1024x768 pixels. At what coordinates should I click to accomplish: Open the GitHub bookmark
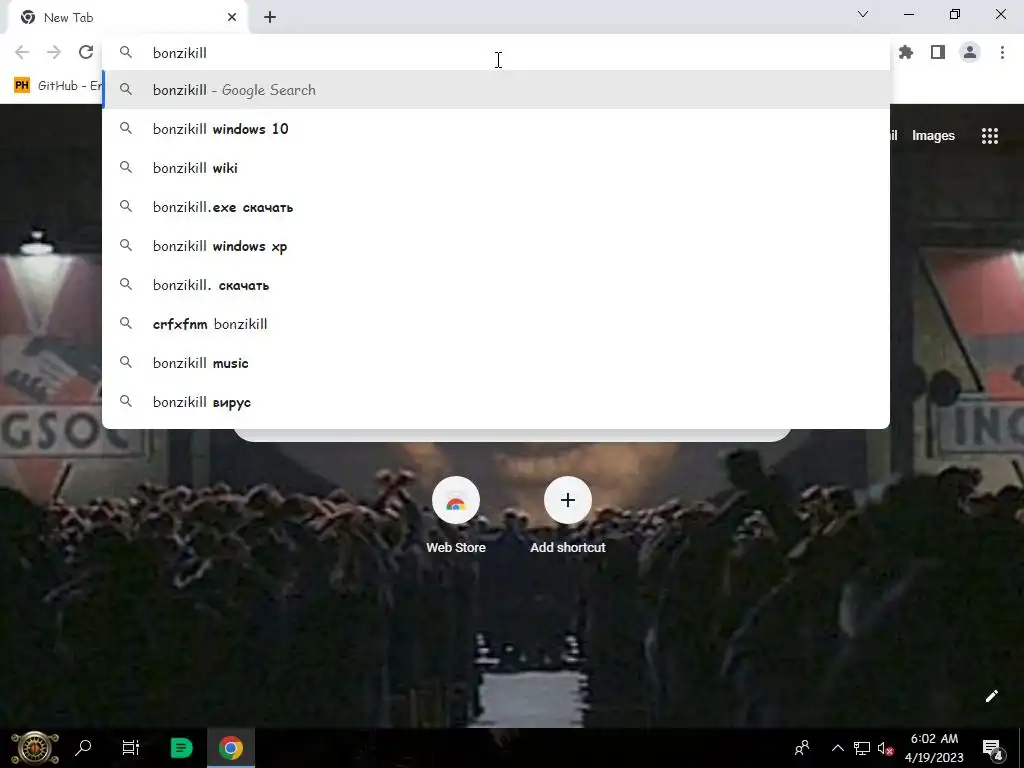click(59, 86)
